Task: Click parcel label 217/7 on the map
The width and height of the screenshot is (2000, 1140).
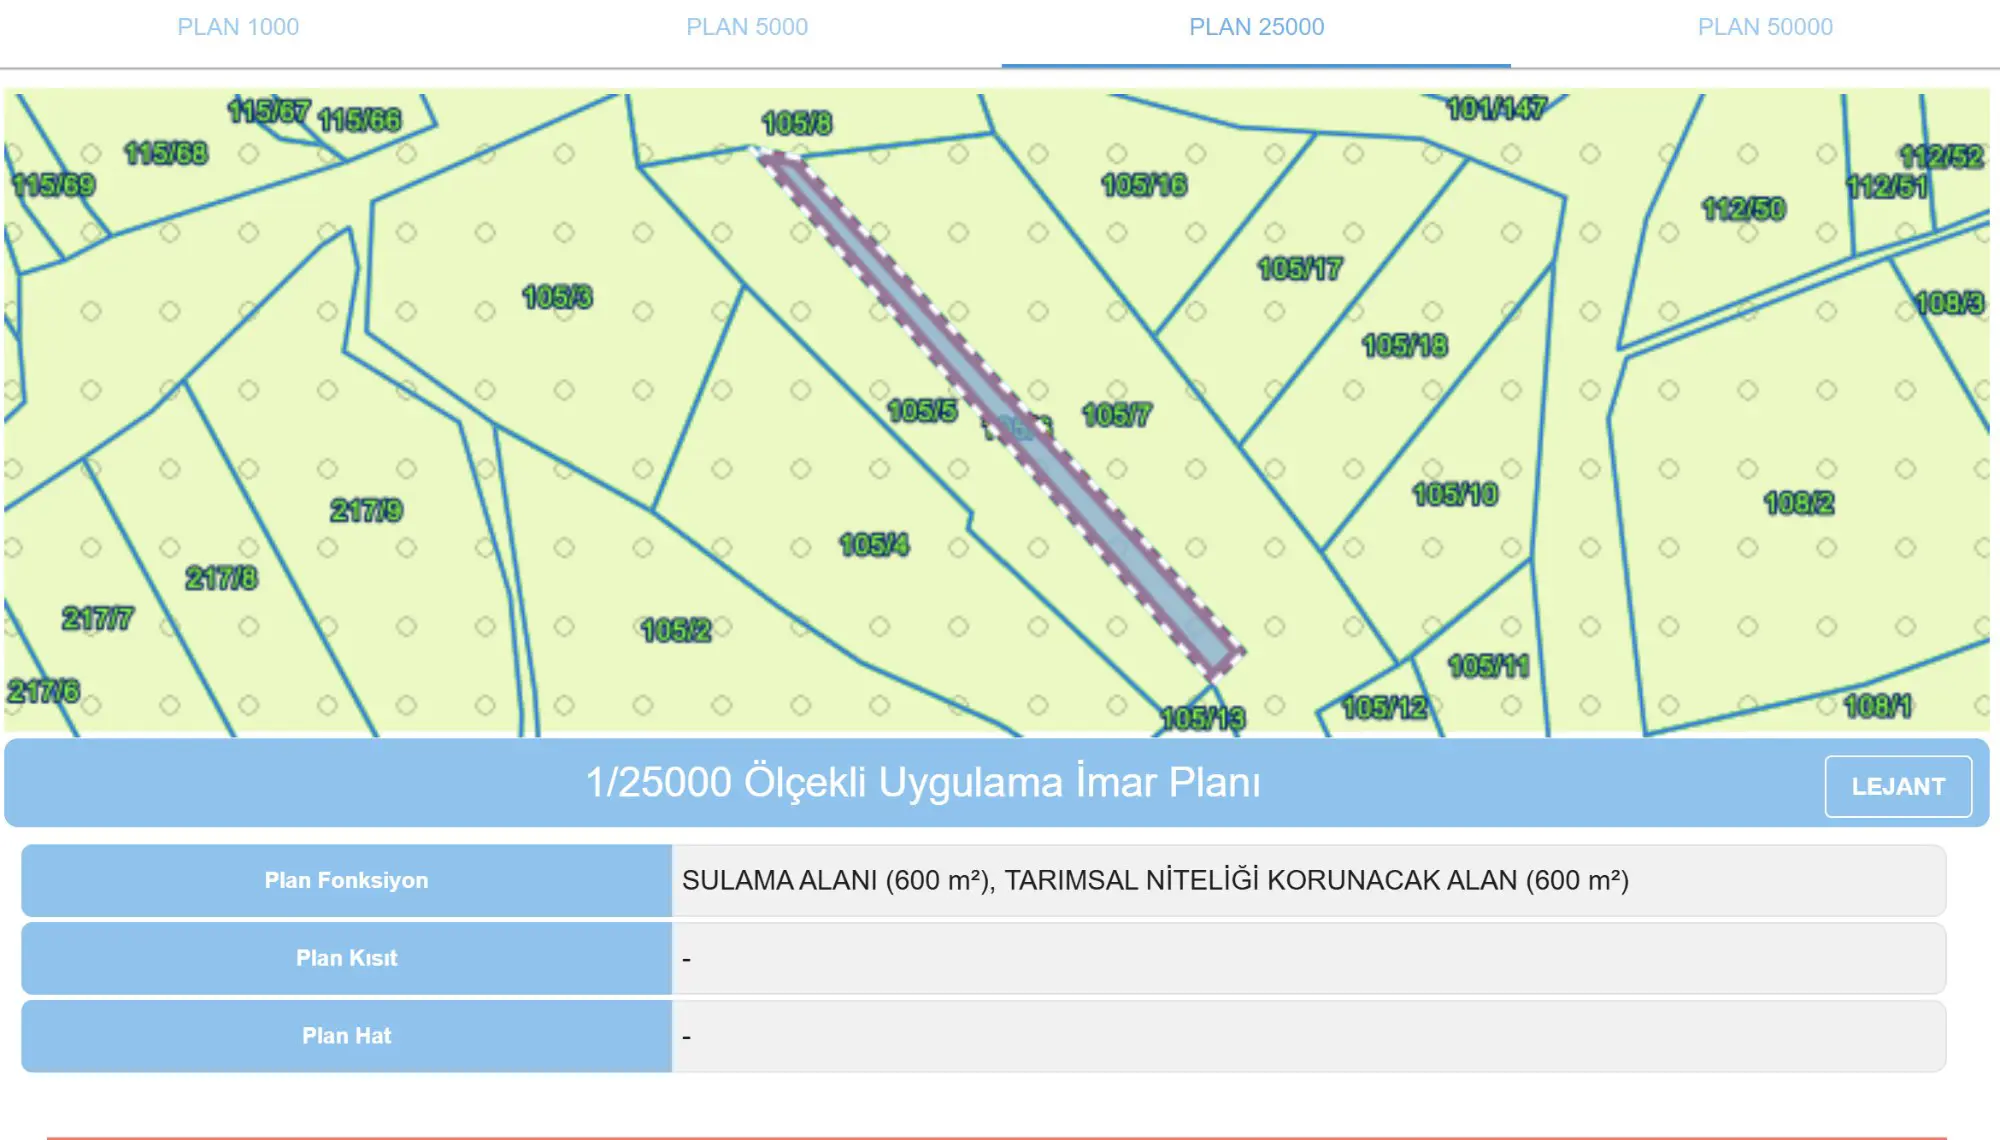Action: coord(97,619)
